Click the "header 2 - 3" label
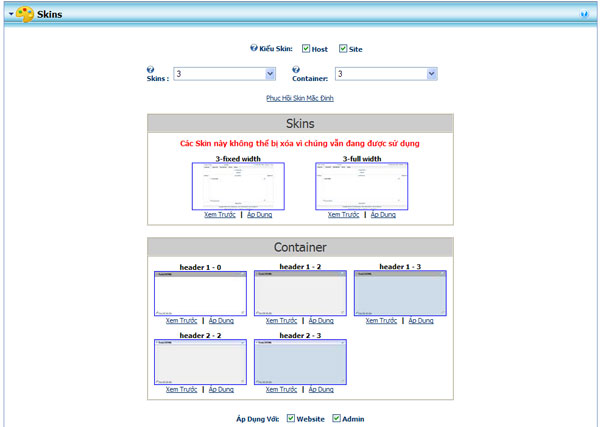This screenshot has width=600, height=427. coord(300,335)
